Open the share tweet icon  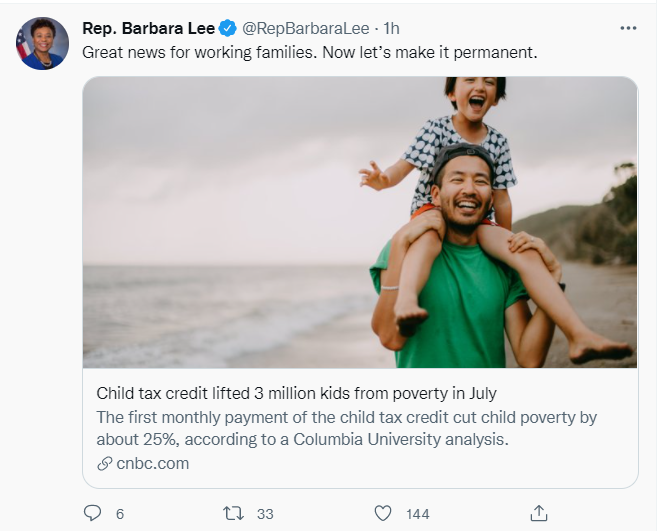pos(539,513)
